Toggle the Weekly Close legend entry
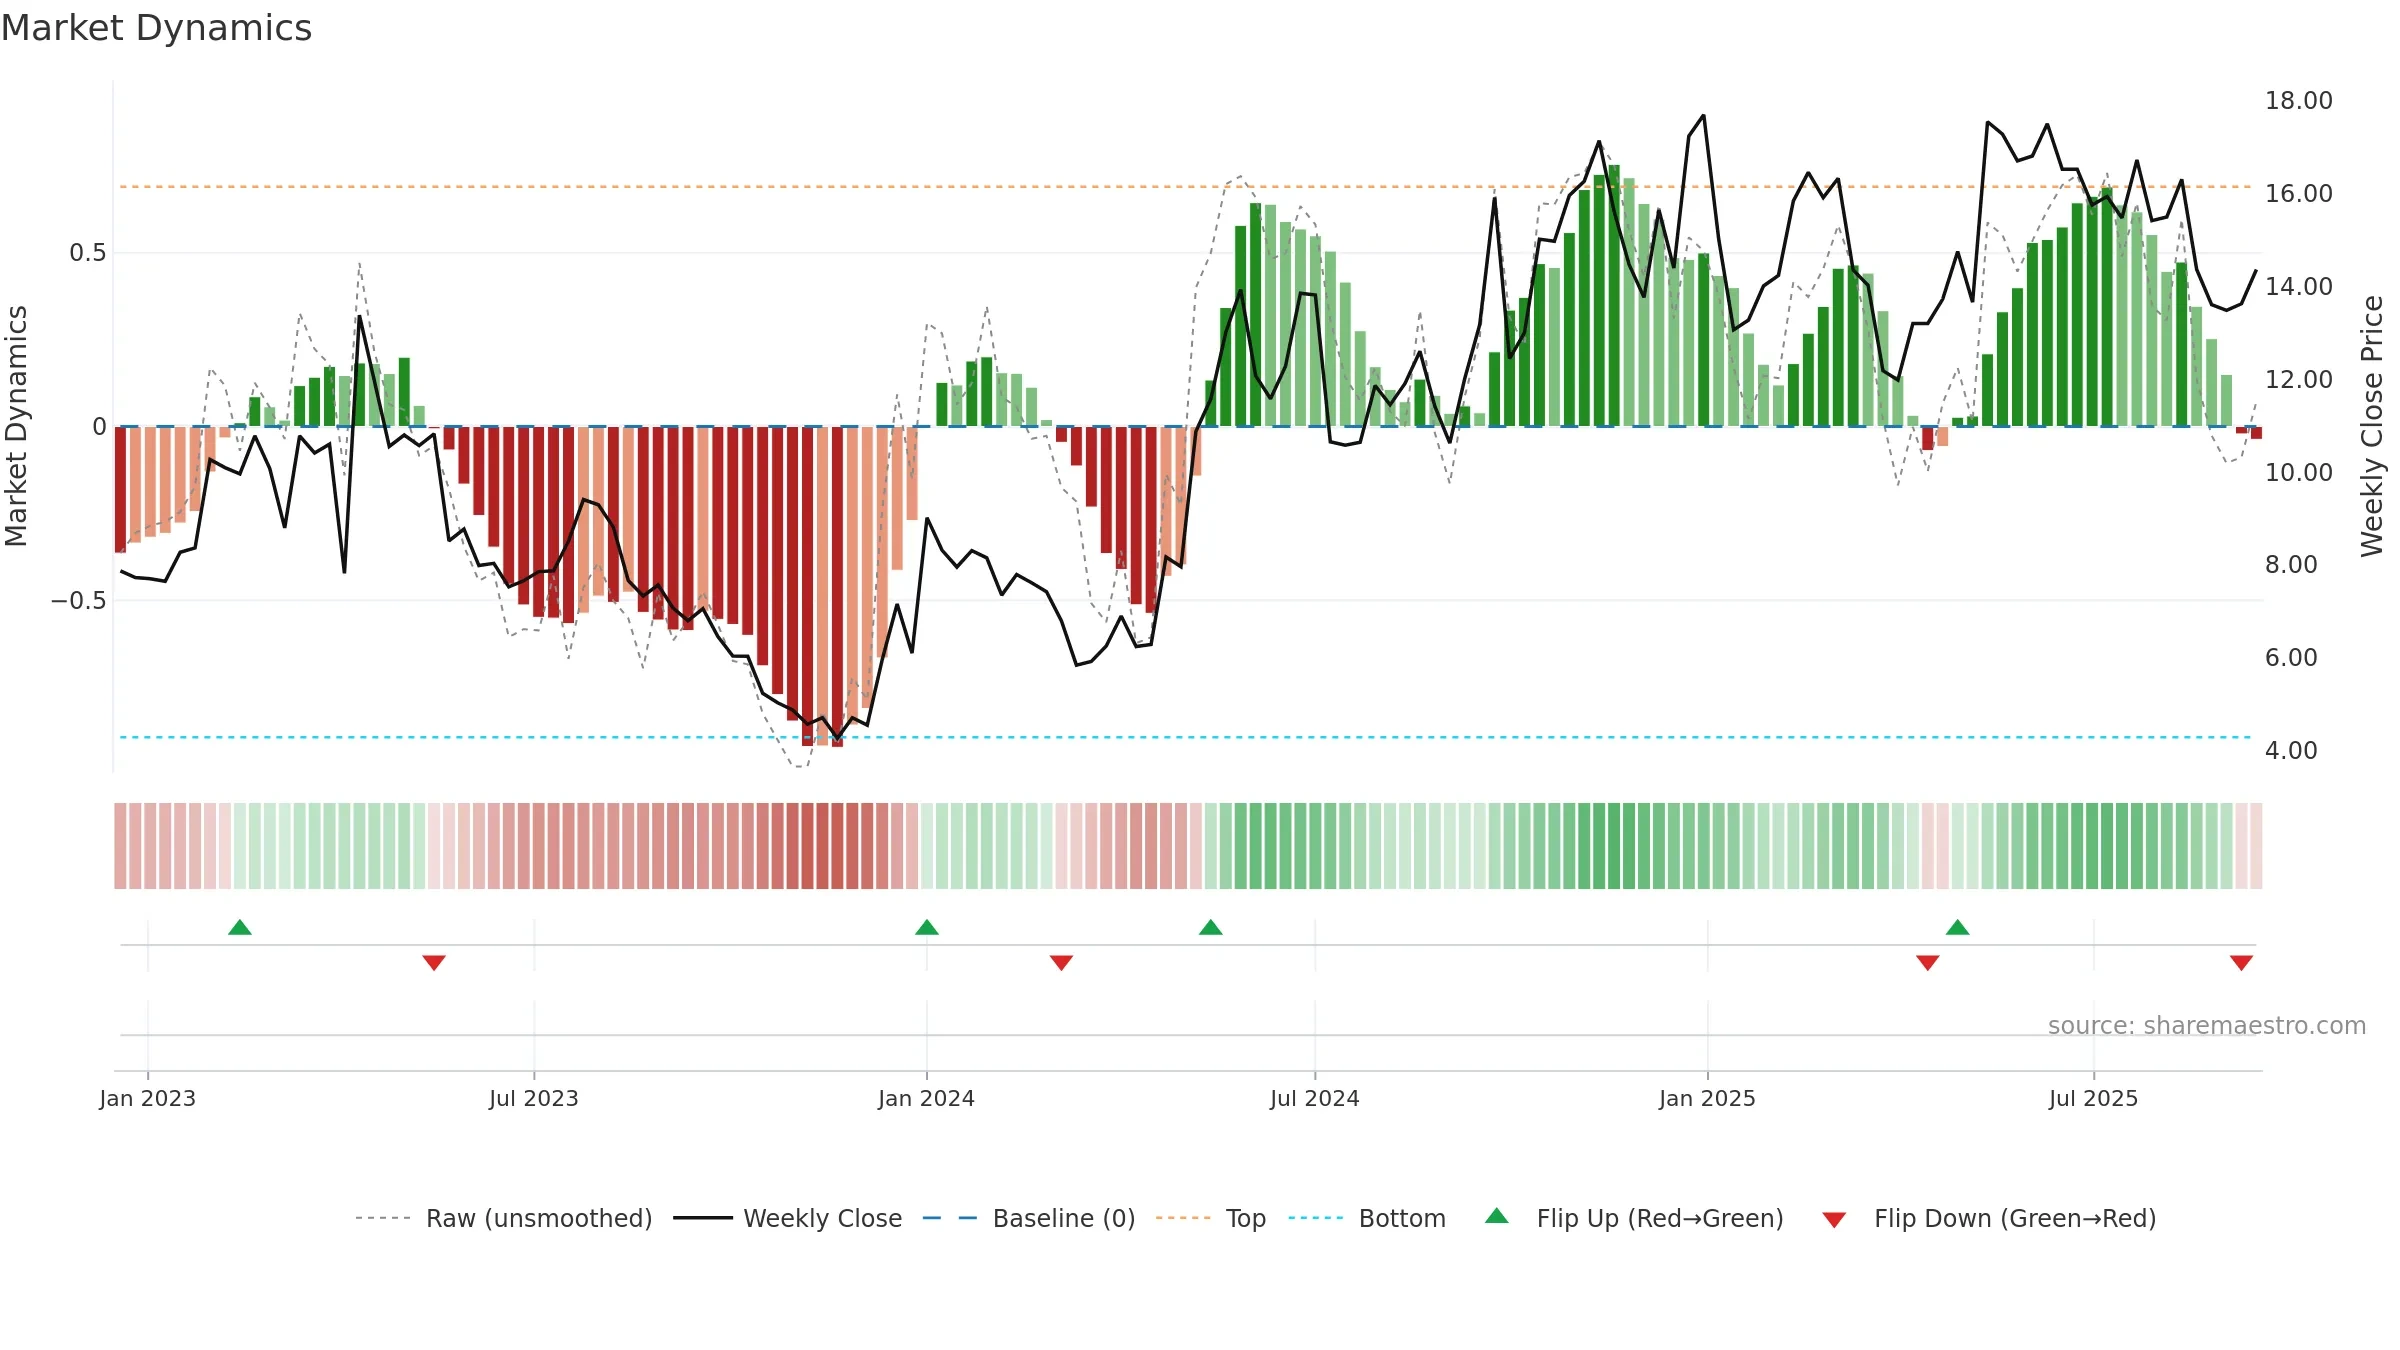Image resolution: width=2400 pixels, height=1350 pixels. (x=788, y=1218)
